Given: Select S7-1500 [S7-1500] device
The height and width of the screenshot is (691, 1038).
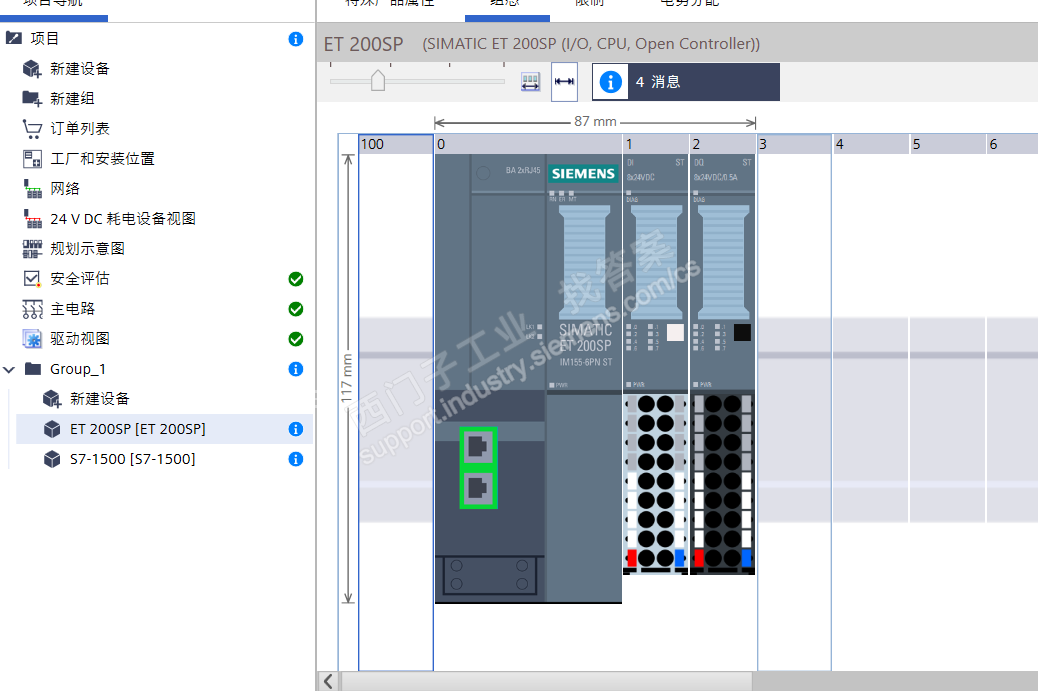Looking at the screenshot, I should [x=132, y=459].
